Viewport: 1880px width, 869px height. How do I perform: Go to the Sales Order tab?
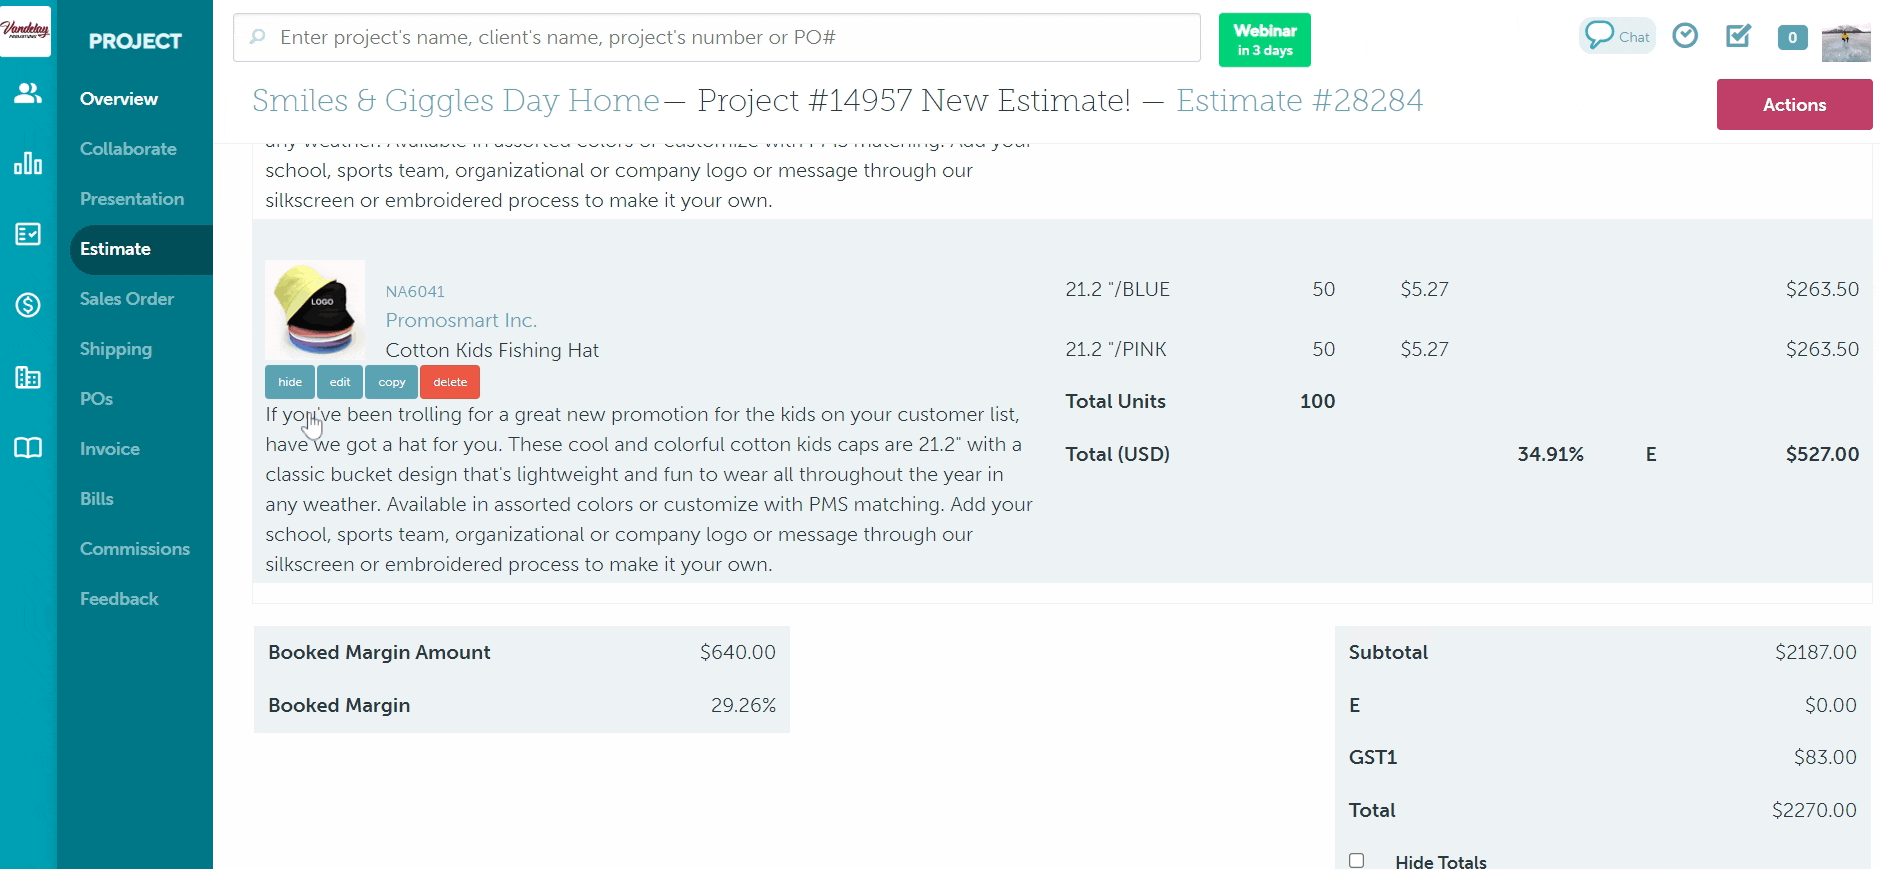pyautogui.click(x=127, y=299)
